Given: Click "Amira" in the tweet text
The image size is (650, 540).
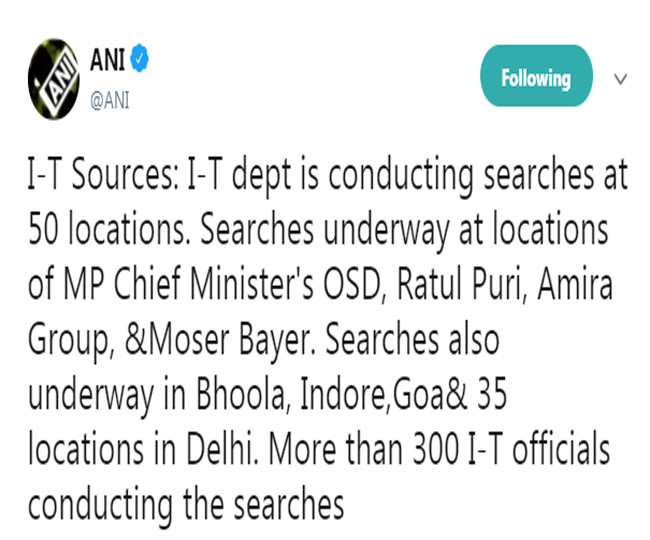Looking at the screenshot, I should (x=575, y=284).
